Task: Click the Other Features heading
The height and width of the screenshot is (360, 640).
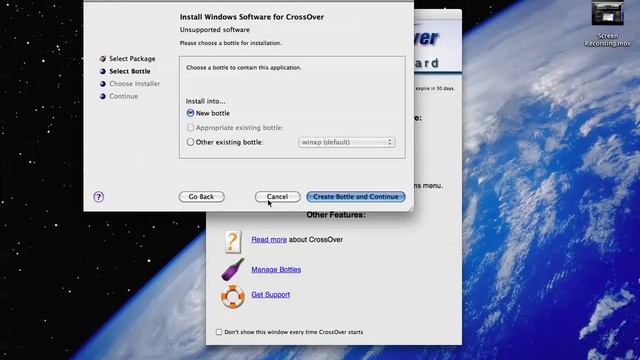Action: tap(336, 215)
